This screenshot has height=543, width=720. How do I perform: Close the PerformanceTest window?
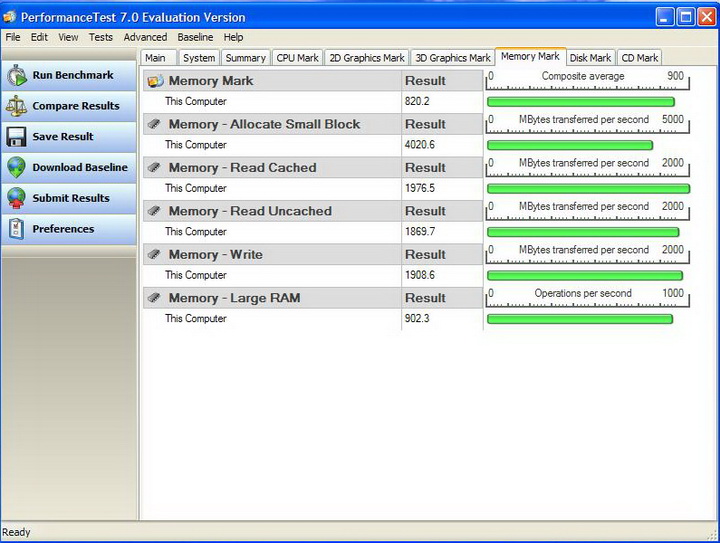(707, 17)
